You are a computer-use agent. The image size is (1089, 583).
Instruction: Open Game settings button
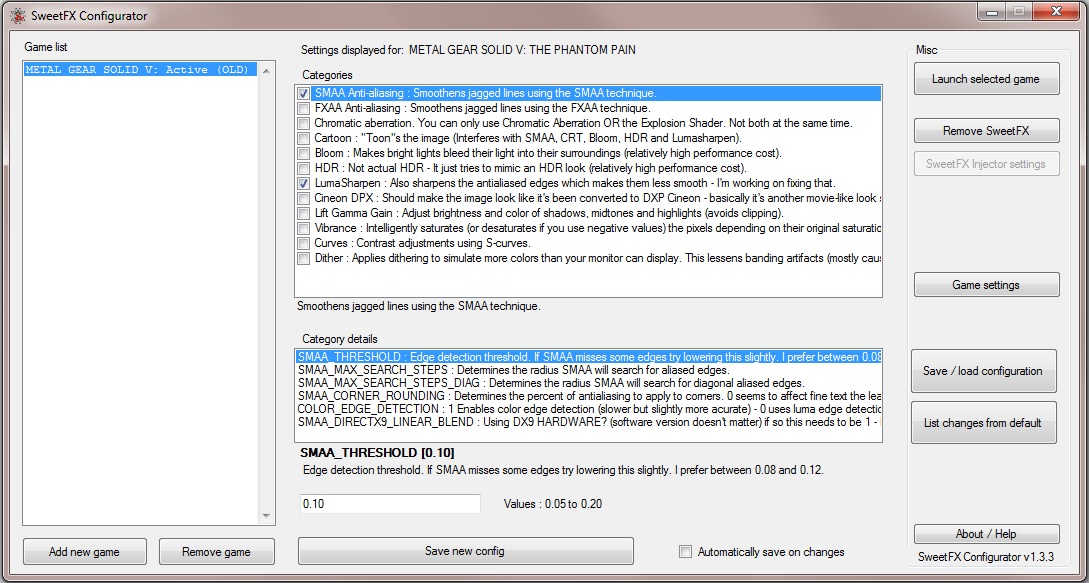(986, 285)
